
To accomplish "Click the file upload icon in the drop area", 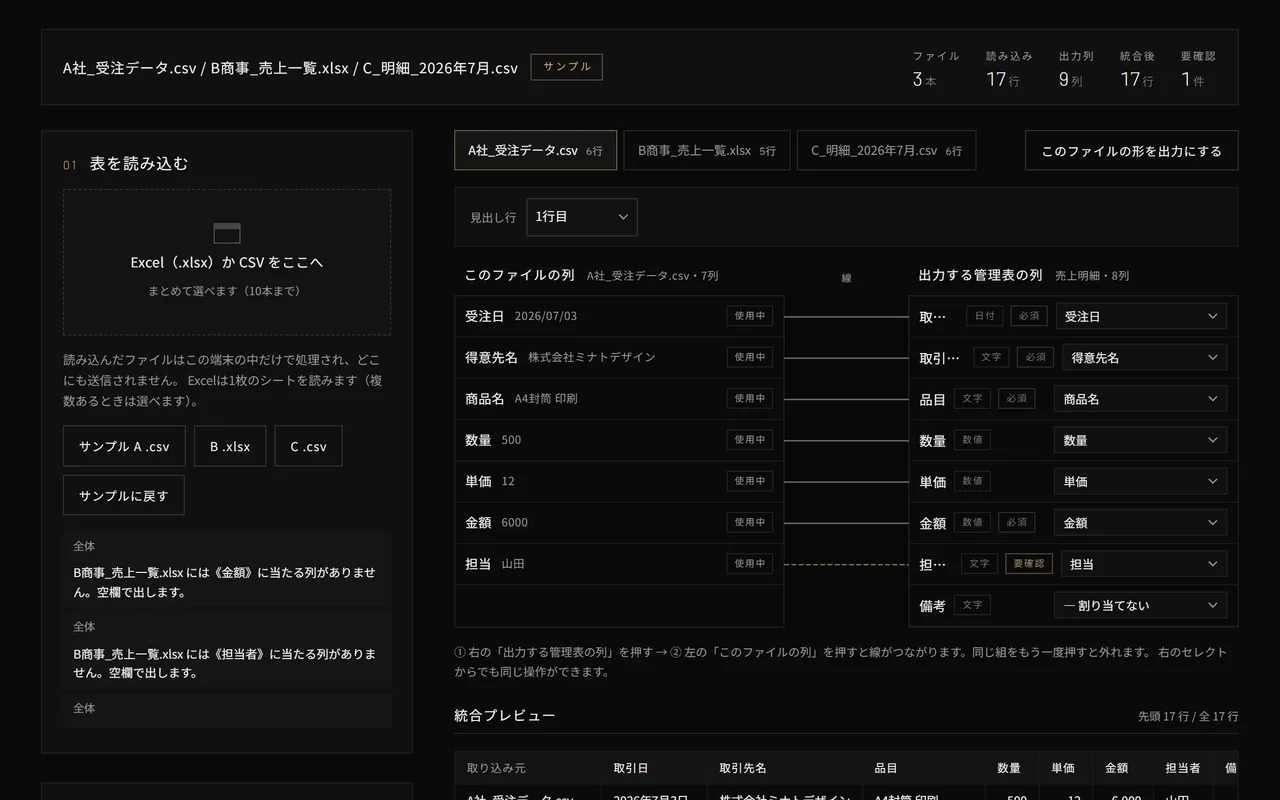I will [x=227, y=233].
